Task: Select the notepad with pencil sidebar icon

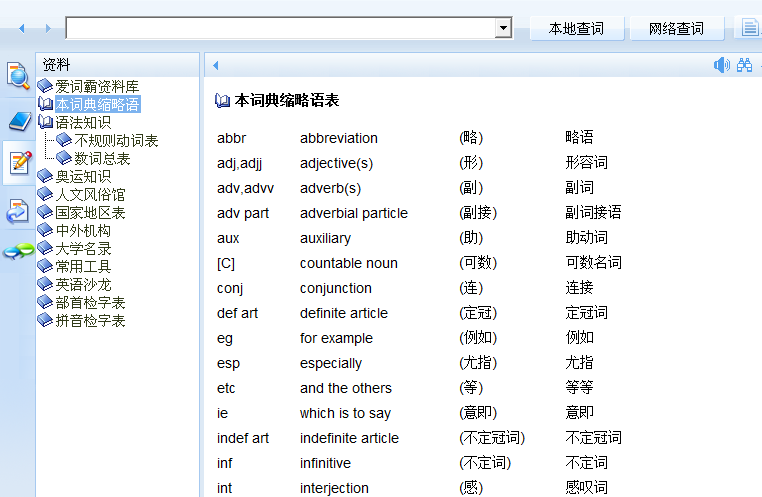Action: point(18,163)
